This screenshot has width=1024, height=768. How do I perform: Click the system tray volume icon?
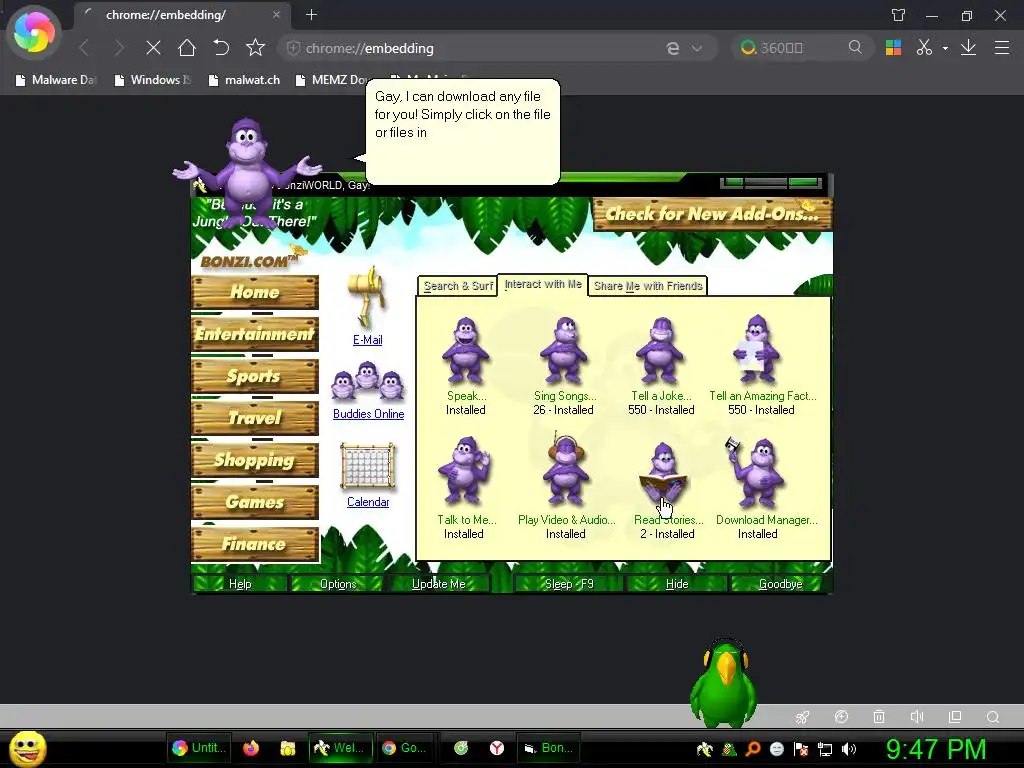[x=849, y=749]
